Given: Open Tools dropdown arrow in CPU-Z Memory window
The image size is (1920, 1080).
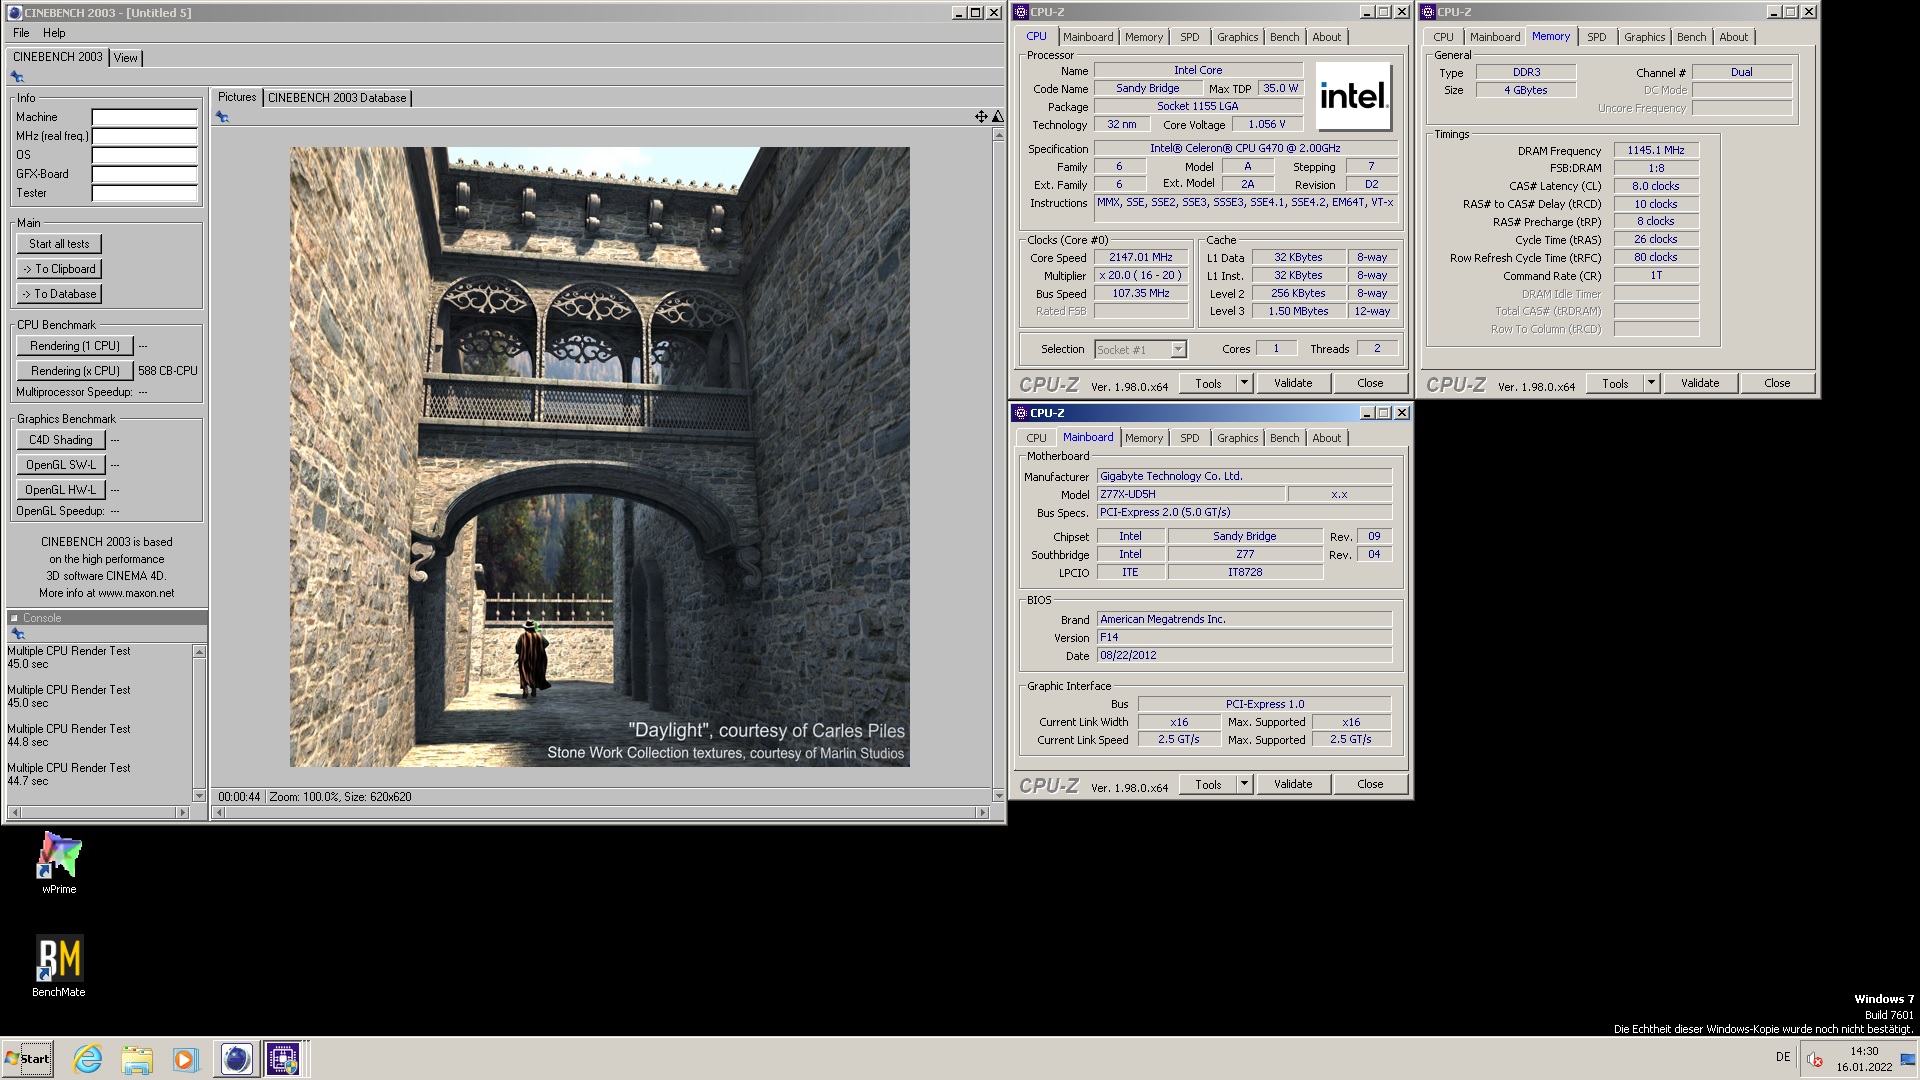Looking at the screenshot, I should click(x=1651, y=383).
